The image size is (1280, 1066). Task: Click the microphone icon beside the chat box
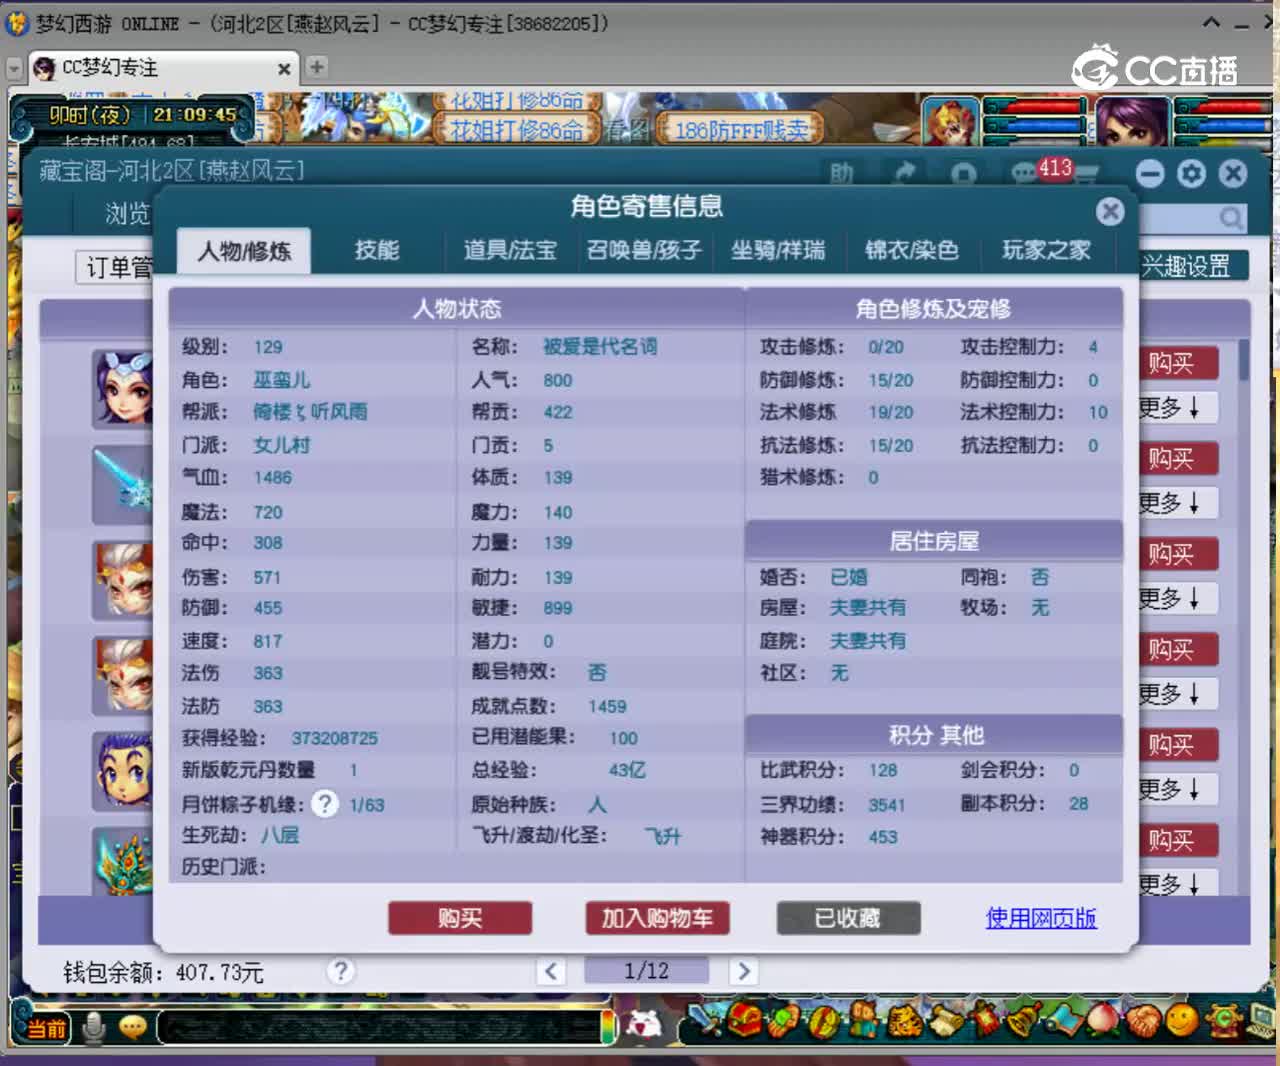(x=94, y=1027)
